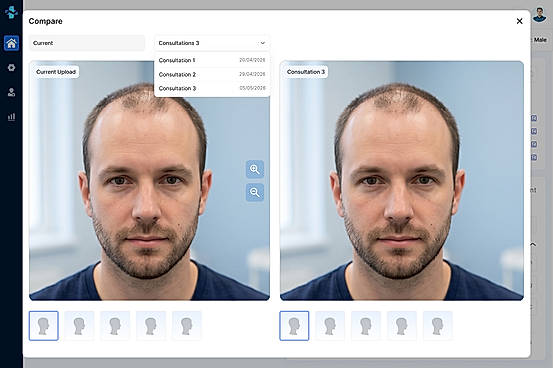Click the Current Upload label badge
Viewport: 553px width, 368px height.
click(x=56, y=72)
